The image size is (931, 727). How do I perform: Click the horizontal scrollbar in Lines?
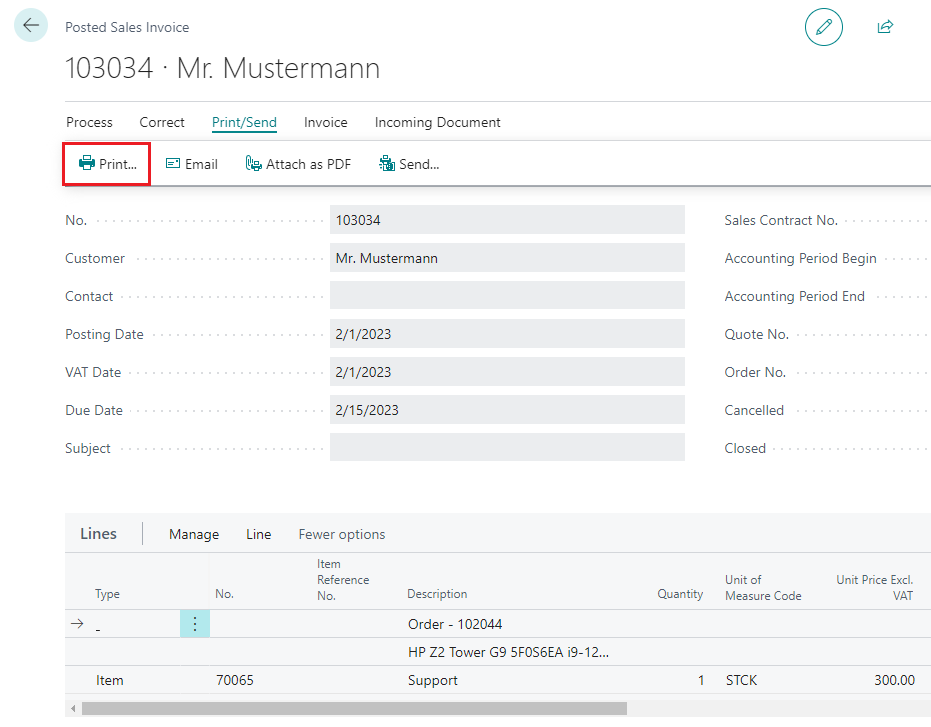tap(354, 709)
